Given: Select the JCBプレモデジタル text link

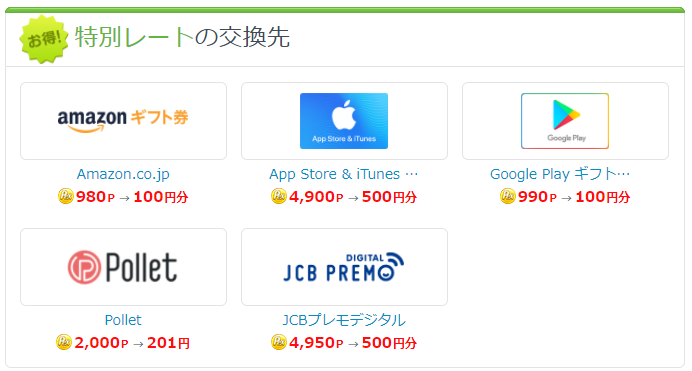Looking at the screenshot, I should pyautogui.click(x=344, y=320).
